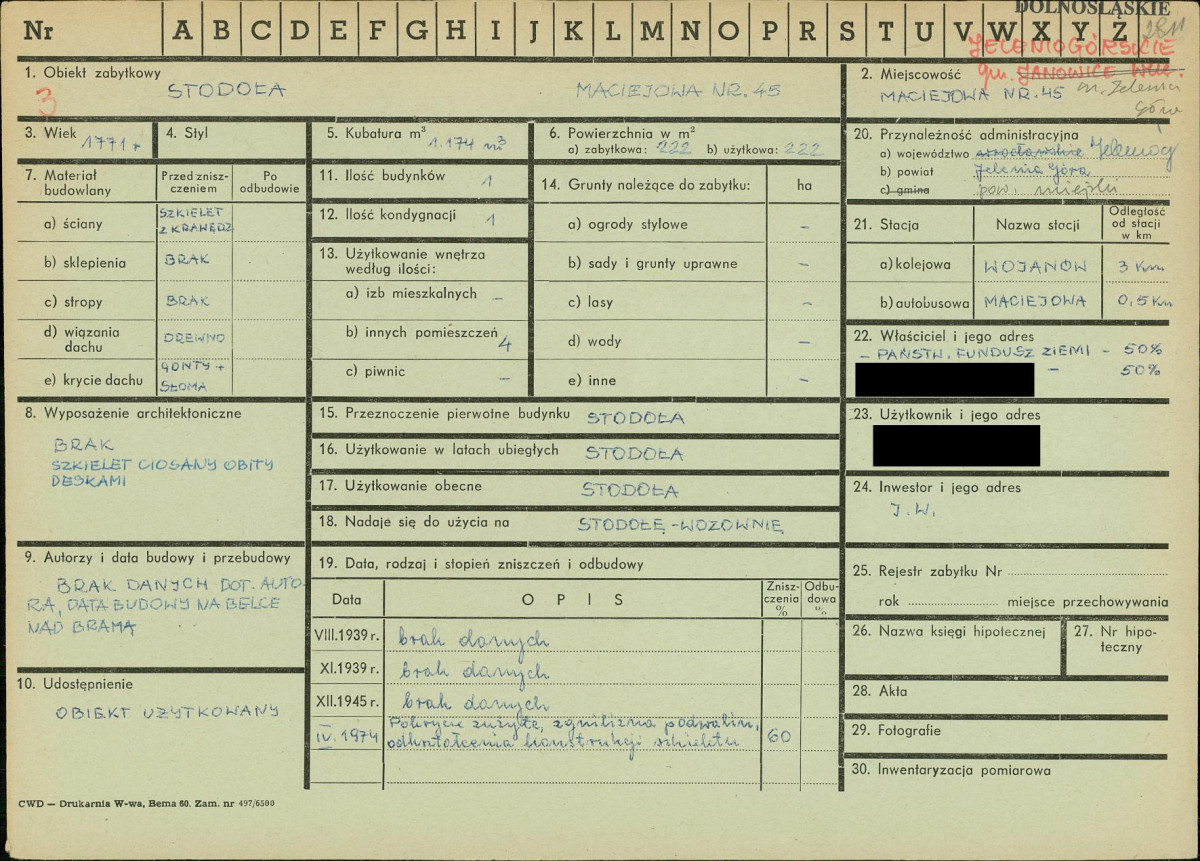The height and width of the screenshot is (861, 1200).
Task: Select 'STODOŁA' in Użytkowanie obecne
Action: pyautogui.click(x=630, y=490)
